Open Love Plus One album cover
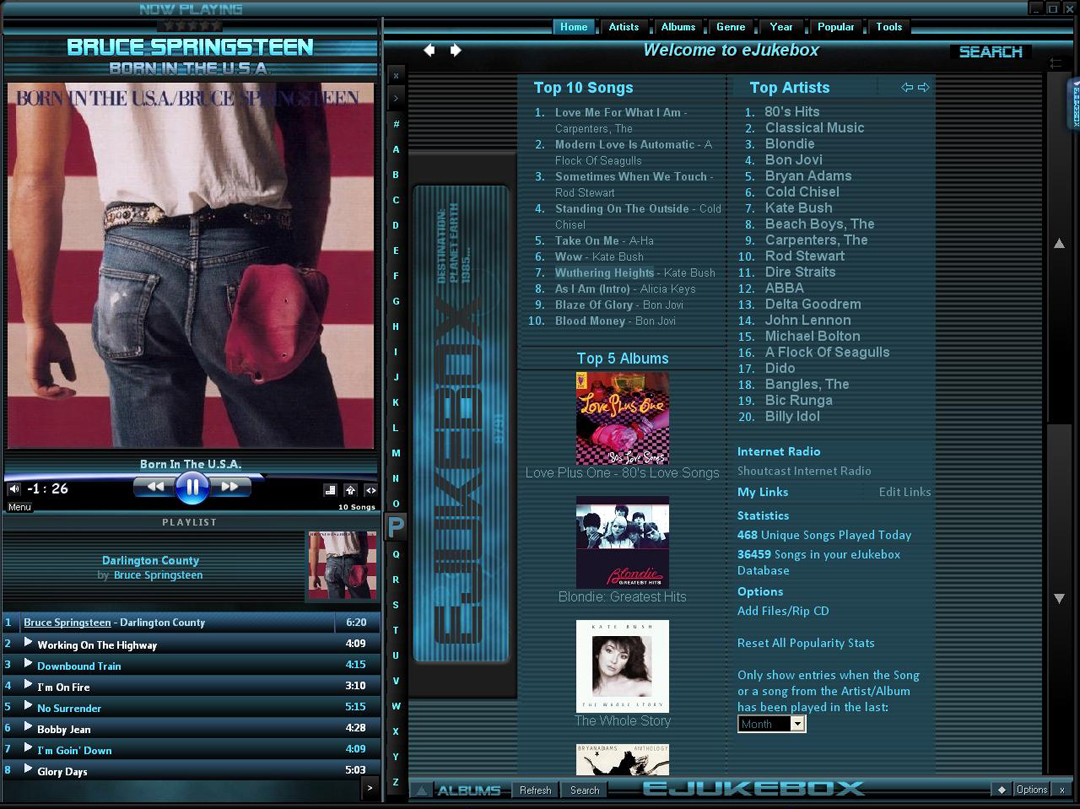 pos(623,419)
